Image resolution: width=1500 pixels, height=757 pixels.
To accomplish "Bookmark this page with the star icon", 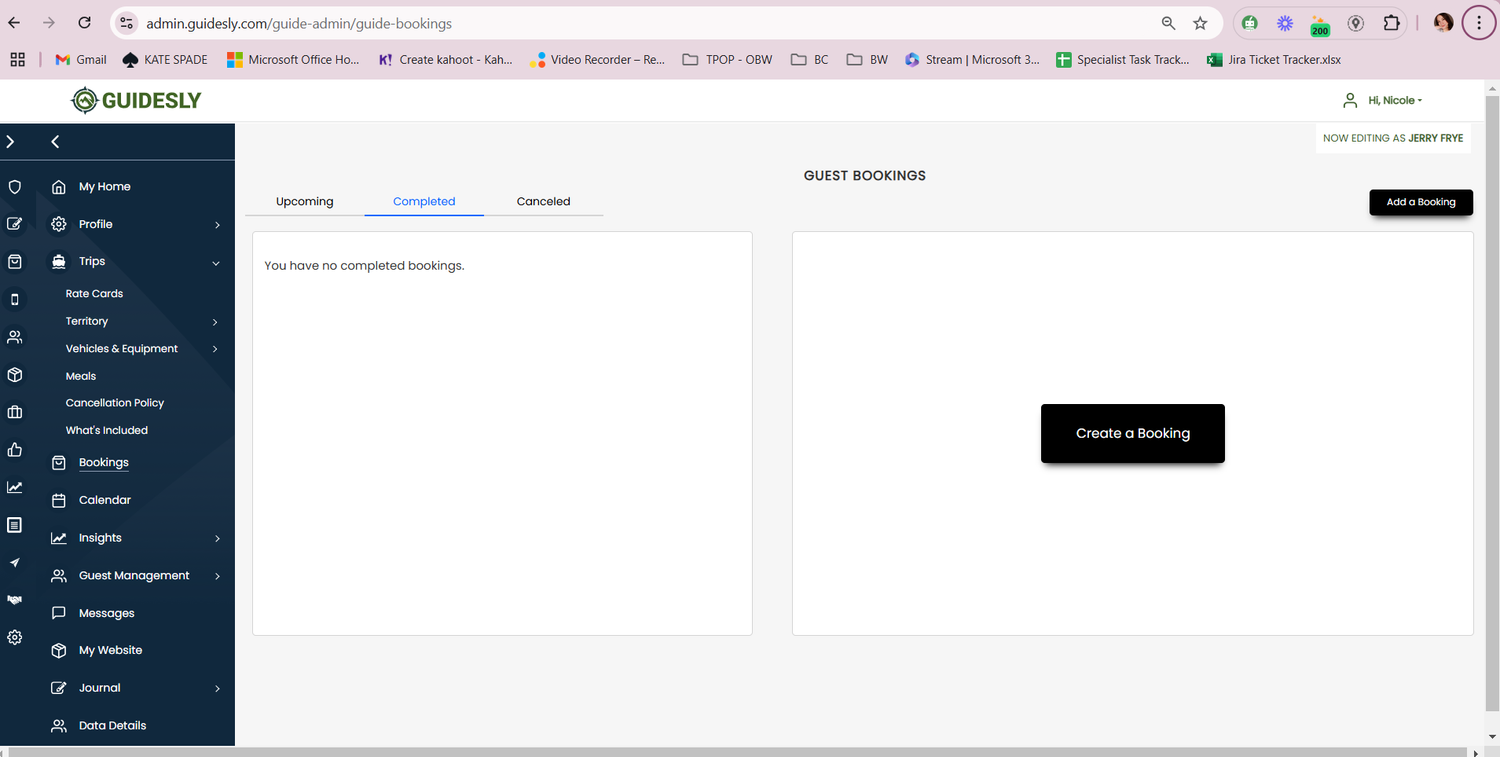I will click(1200, 23).
